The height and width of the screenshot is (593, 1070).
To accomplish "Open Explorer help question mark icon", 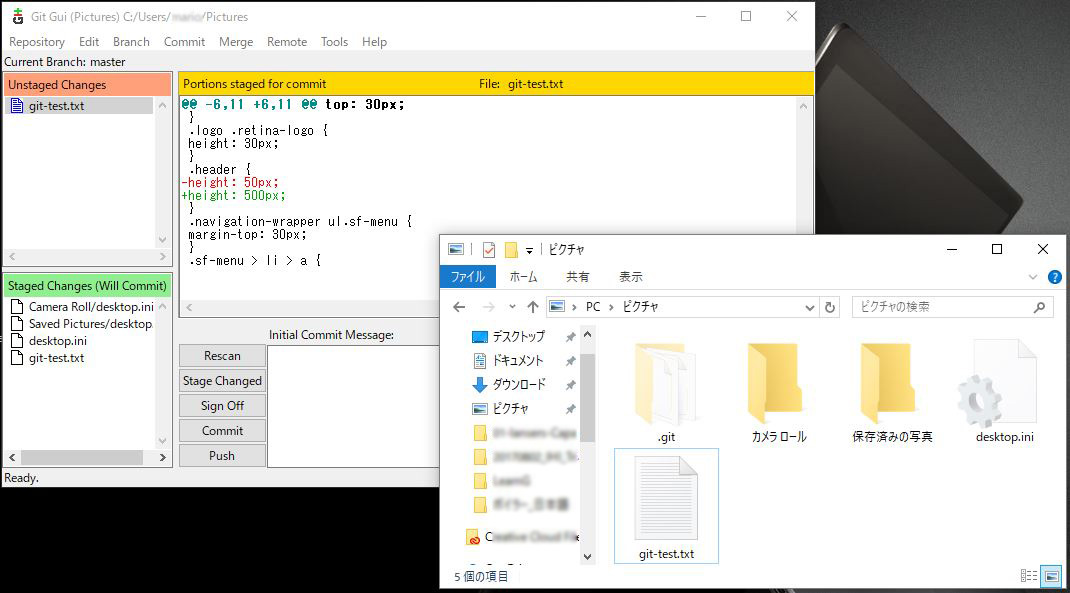I will pos(1054,277).
